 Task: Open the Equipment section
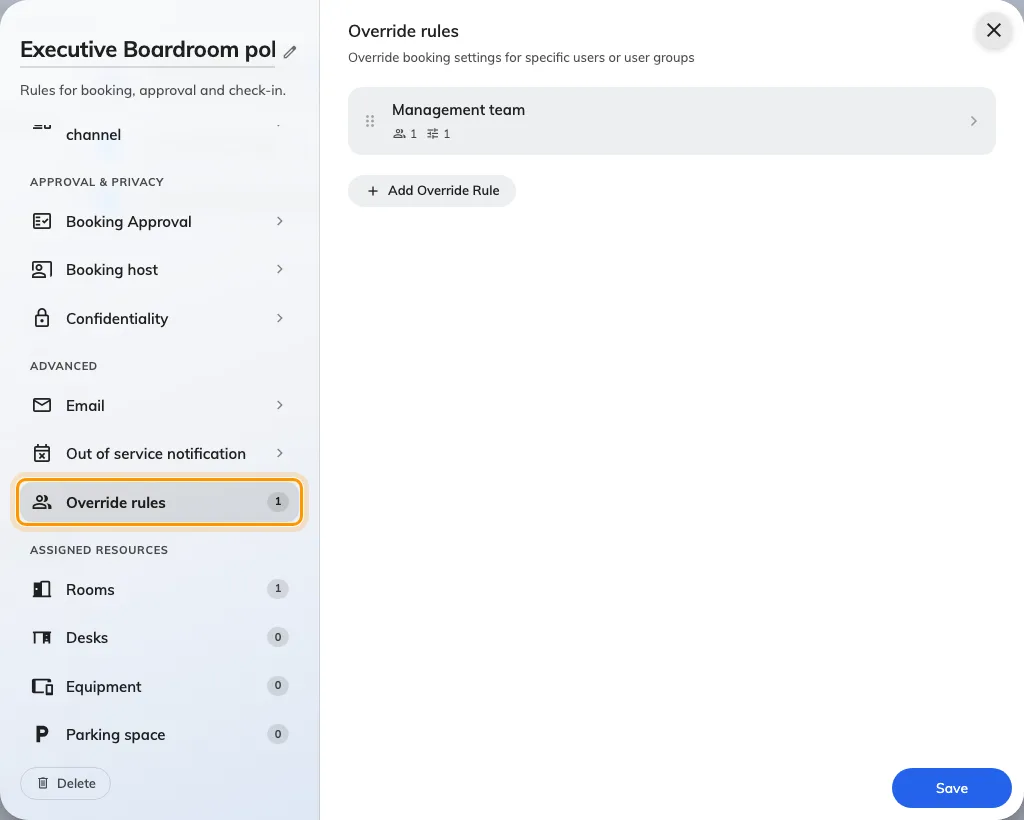point(159,686)
